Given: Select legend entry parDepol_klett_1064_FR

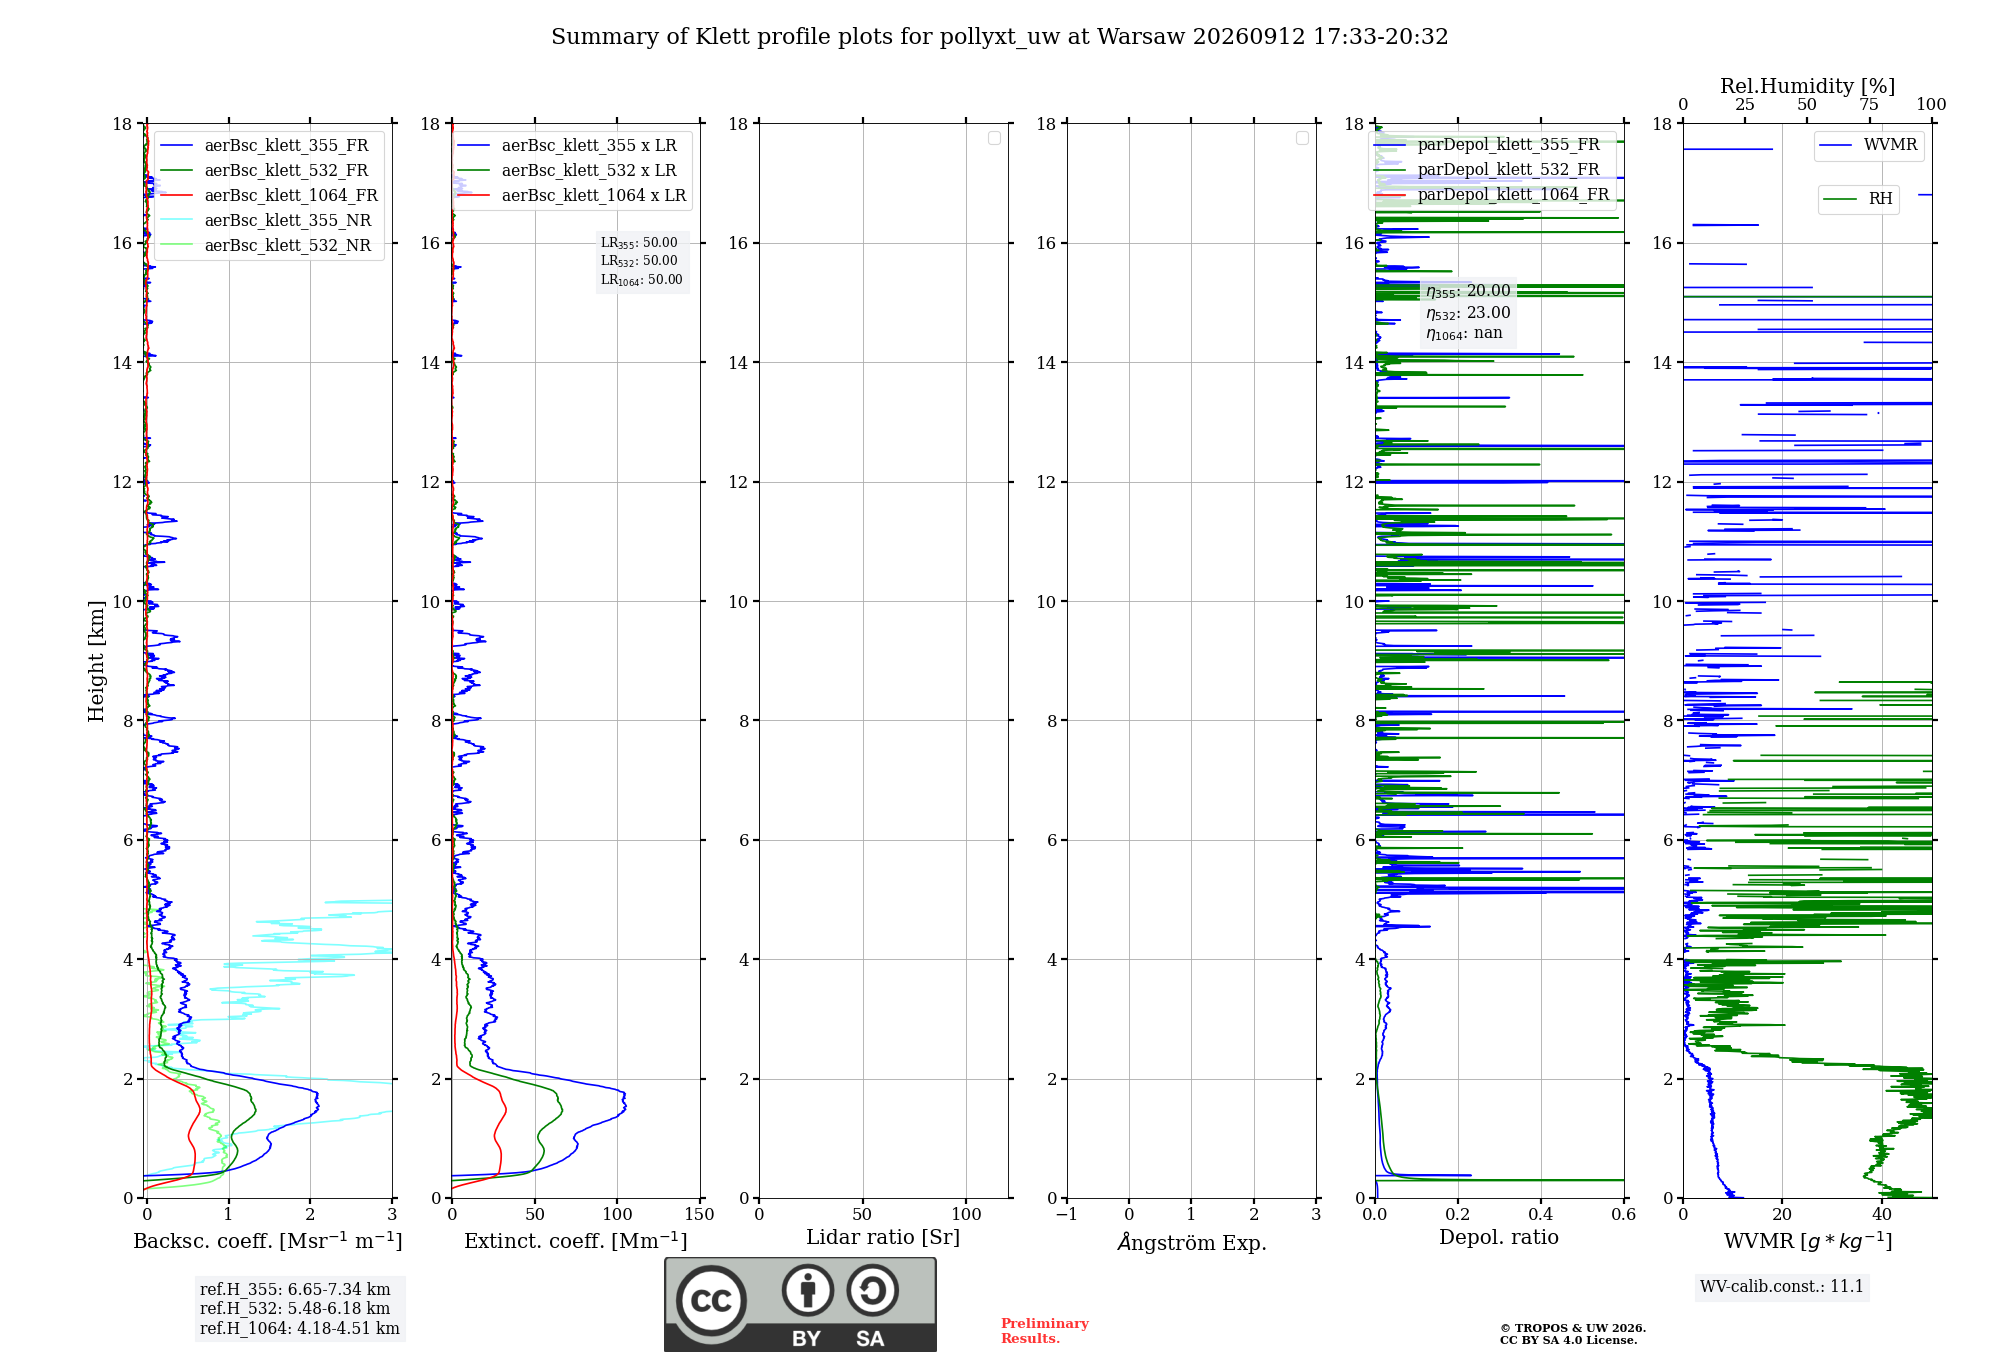Looking at the screenshot, I should click(1513, 195).
